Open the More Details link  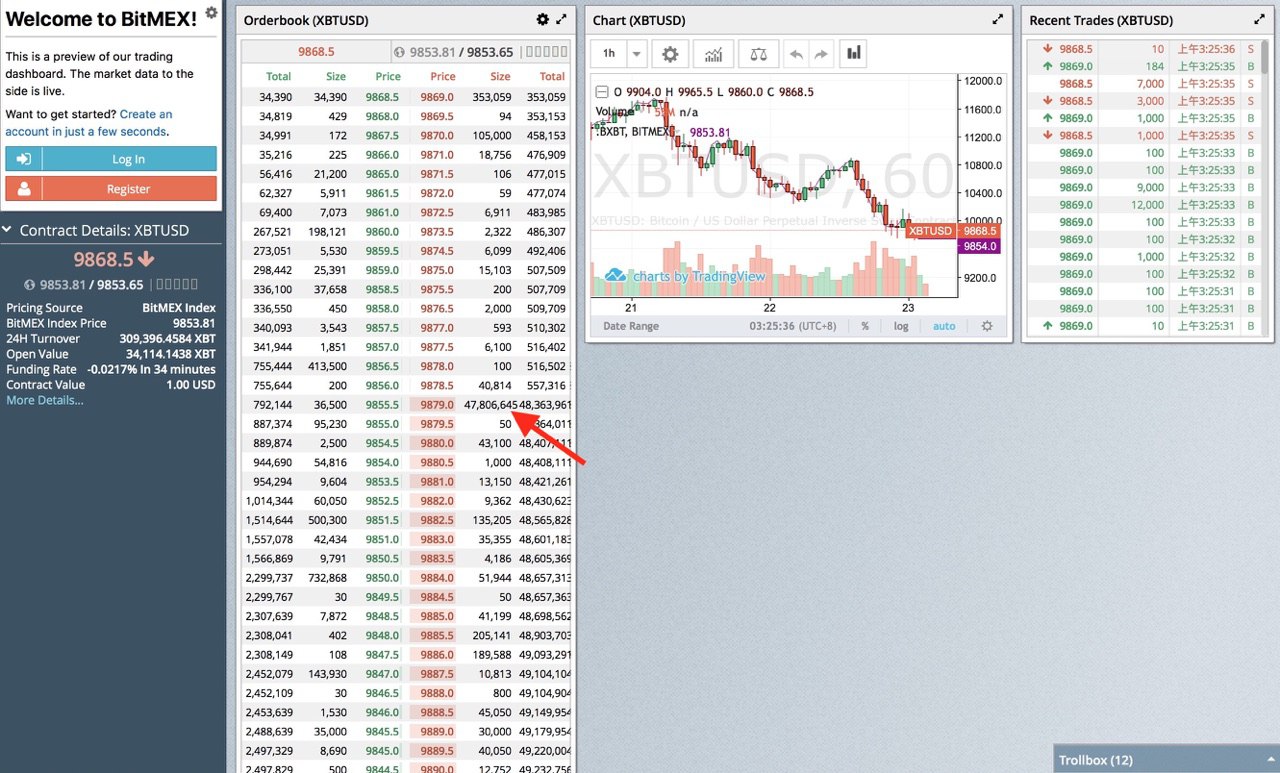(45, 400)
